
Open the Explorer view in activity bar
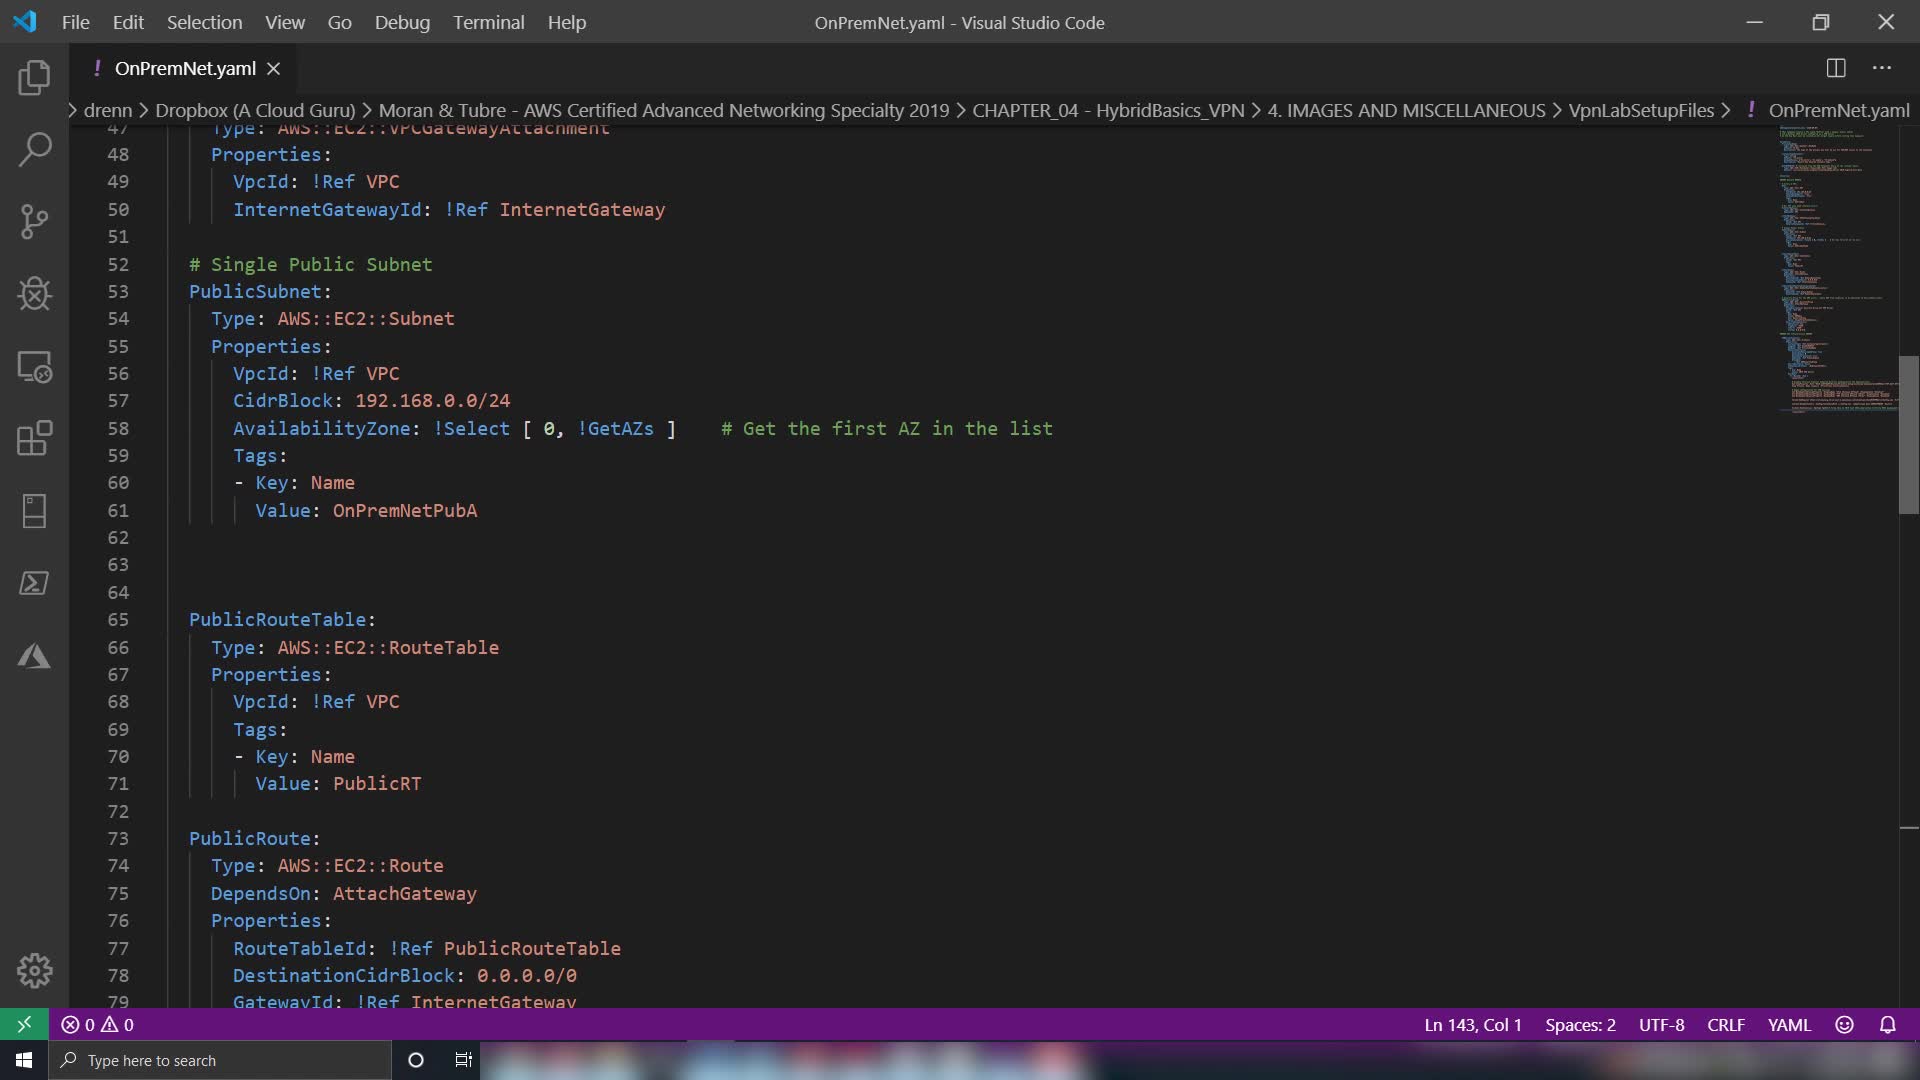coord(34,78)
